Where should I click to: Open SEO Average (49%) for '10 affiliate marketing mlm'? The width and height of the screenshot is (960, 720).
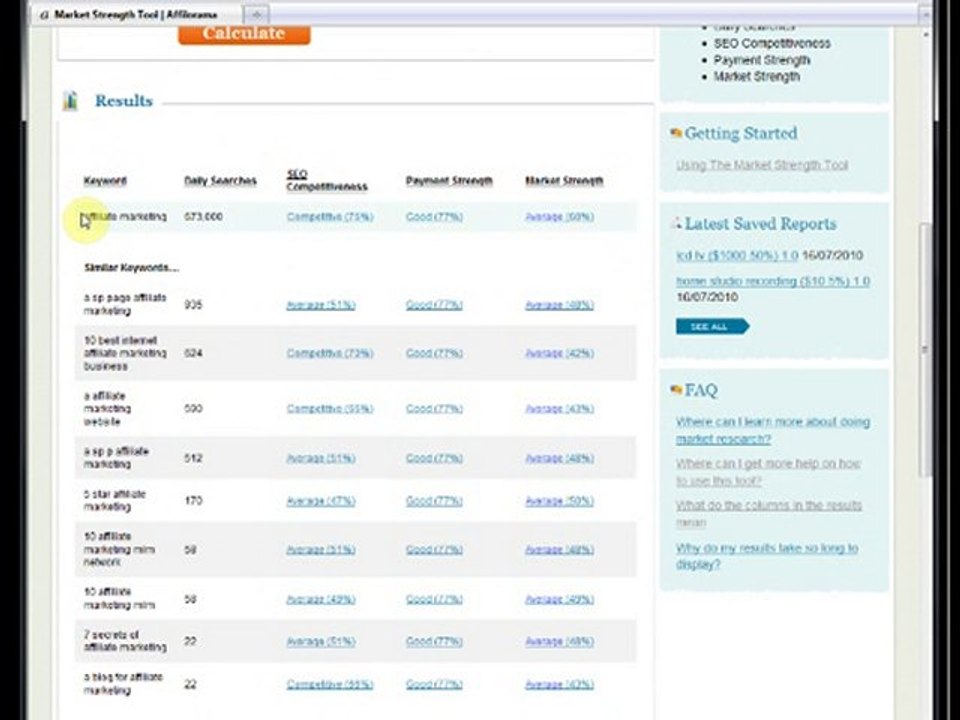point(321,599)
